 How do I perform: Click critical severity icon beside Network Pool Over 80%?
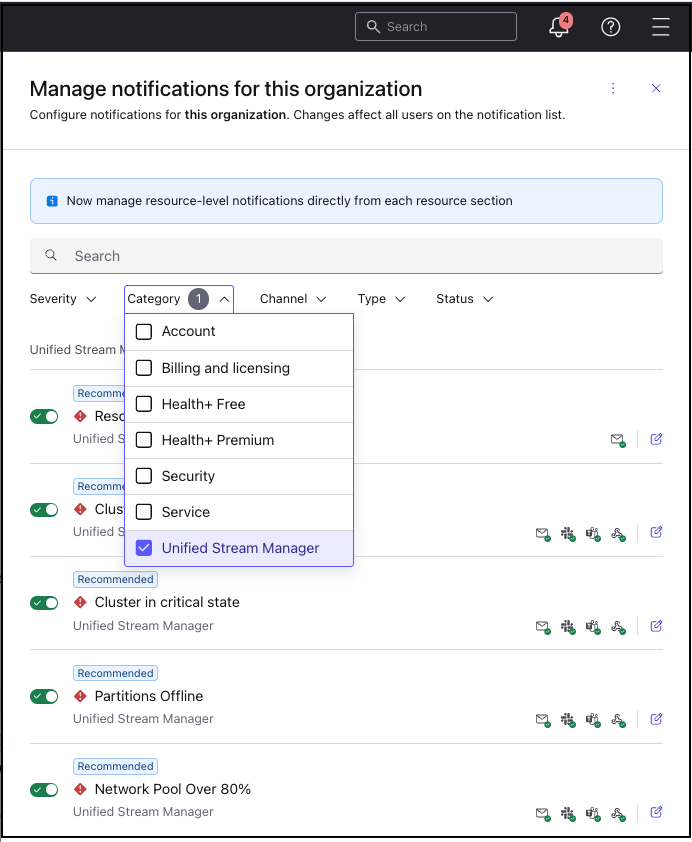tap(80, 789)
